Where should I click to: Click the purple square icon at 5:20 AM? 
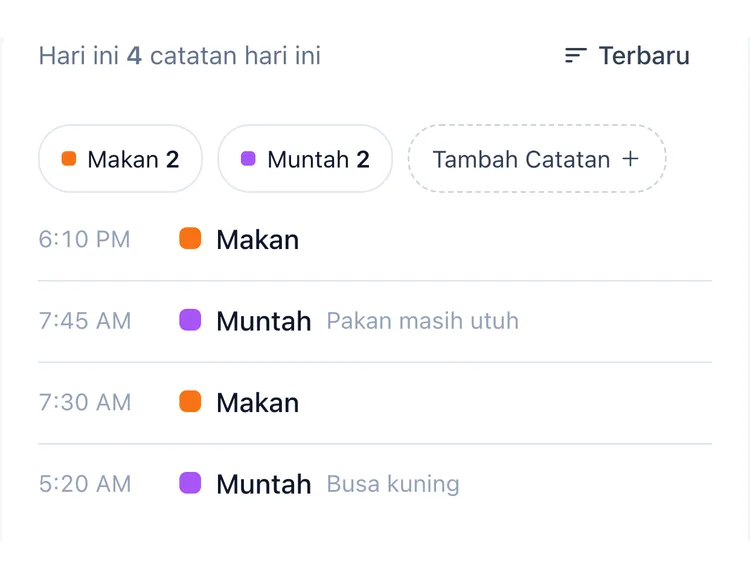tap(190, 483)
